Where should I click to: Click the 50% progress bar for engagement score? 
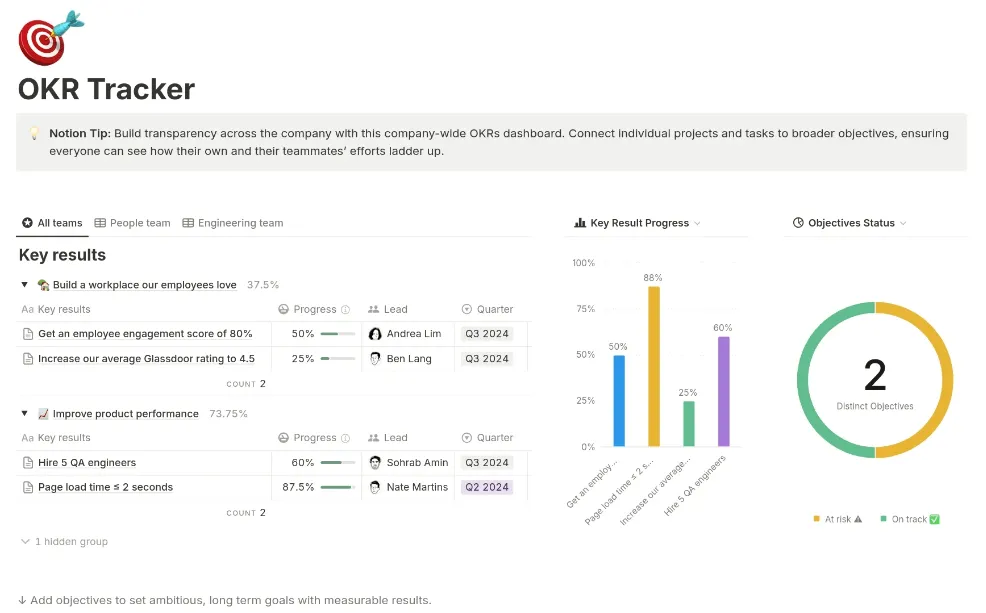pos(338,334)
